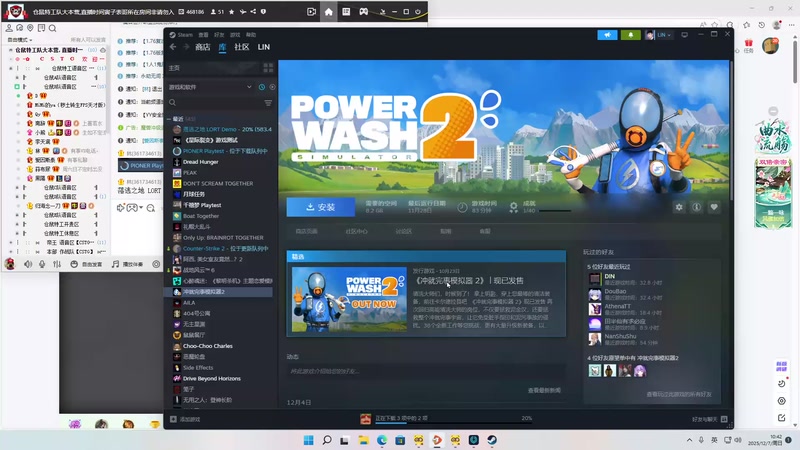
Task: Open 好友与聊天 friends and chat
Action: pos(709,419)
